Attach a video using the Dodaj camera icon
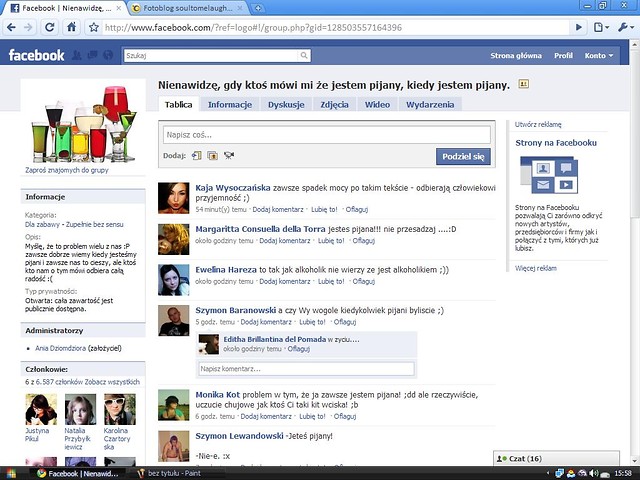 229,156
